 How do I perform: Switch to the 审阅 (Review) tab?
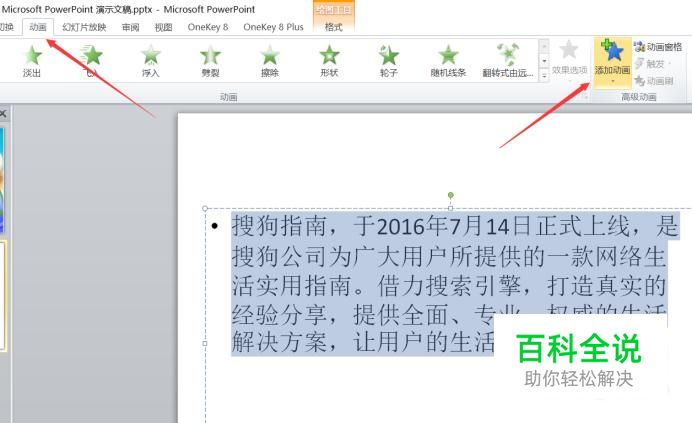tap(131, 27)
